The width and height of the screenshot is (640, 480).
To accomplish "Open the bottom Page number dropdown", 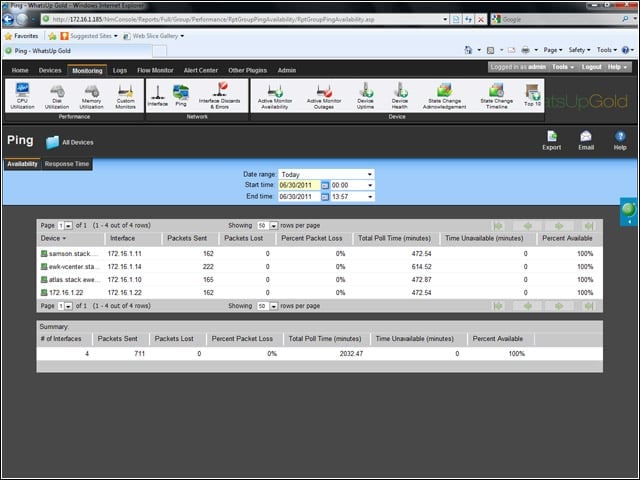I will tap(68, 306).
